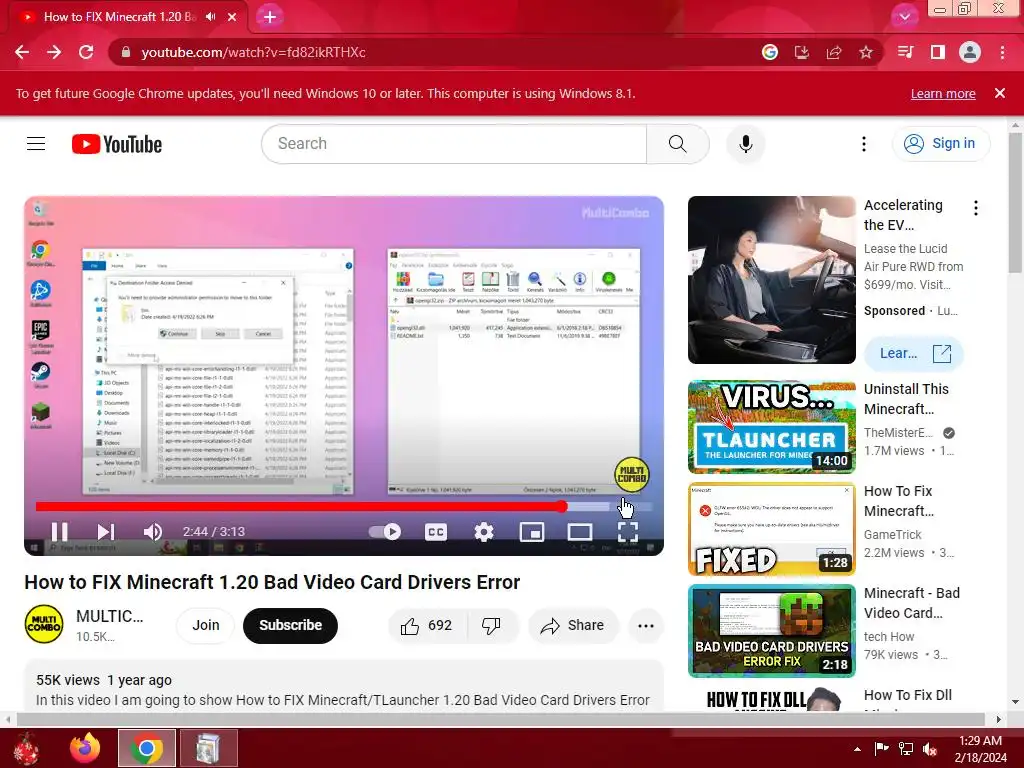
Task: Close the YouTube tab
Action: tap(232, 17)
